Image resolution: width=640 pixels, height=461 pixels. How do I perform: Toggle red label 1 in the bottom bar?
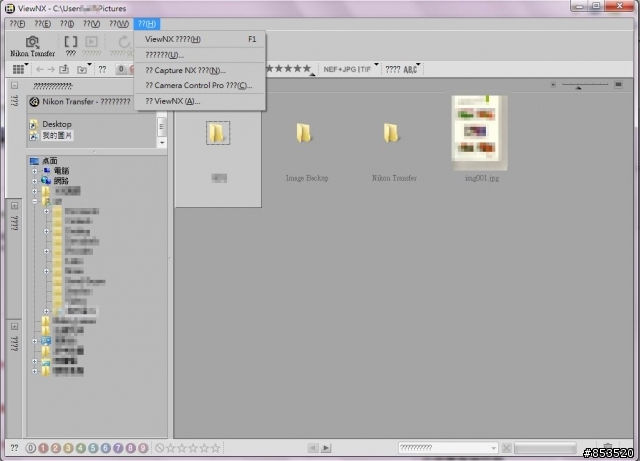[43, 448]
